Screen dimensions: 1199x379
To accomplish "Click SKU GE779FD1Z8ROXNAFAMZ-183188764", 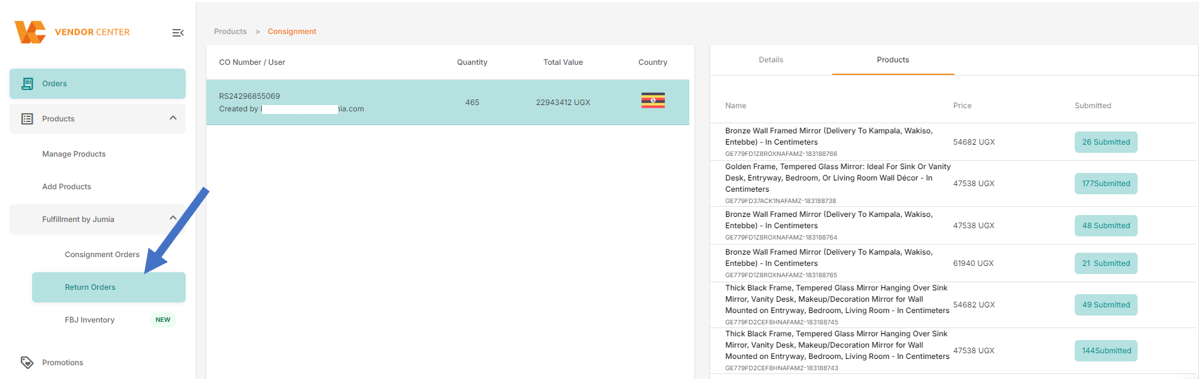I will tap(781, 238).
